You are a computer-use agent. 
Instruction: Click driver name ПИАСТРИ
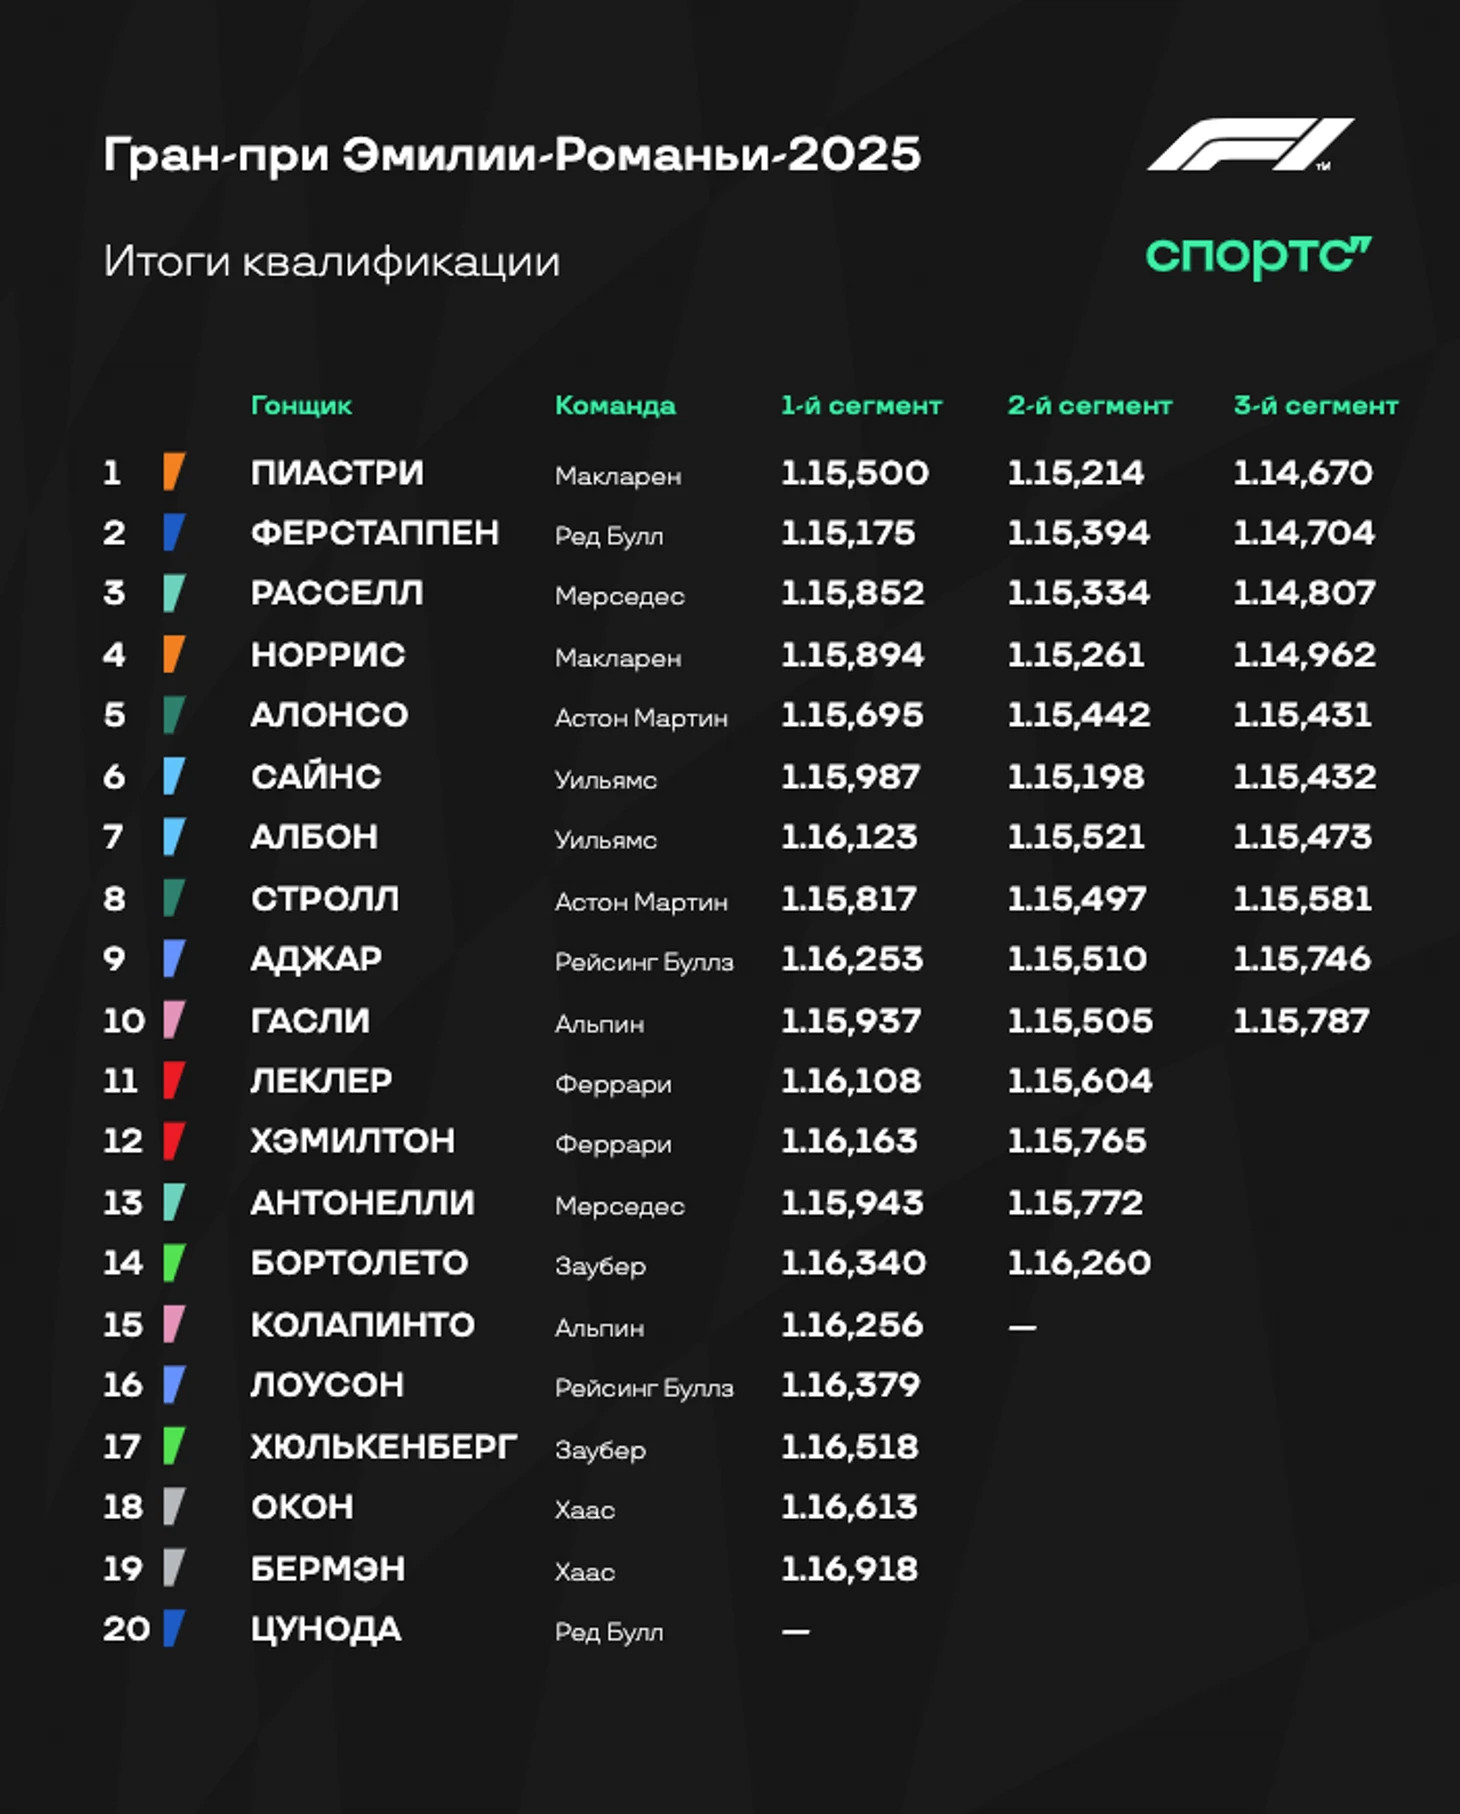pos(337,472)
